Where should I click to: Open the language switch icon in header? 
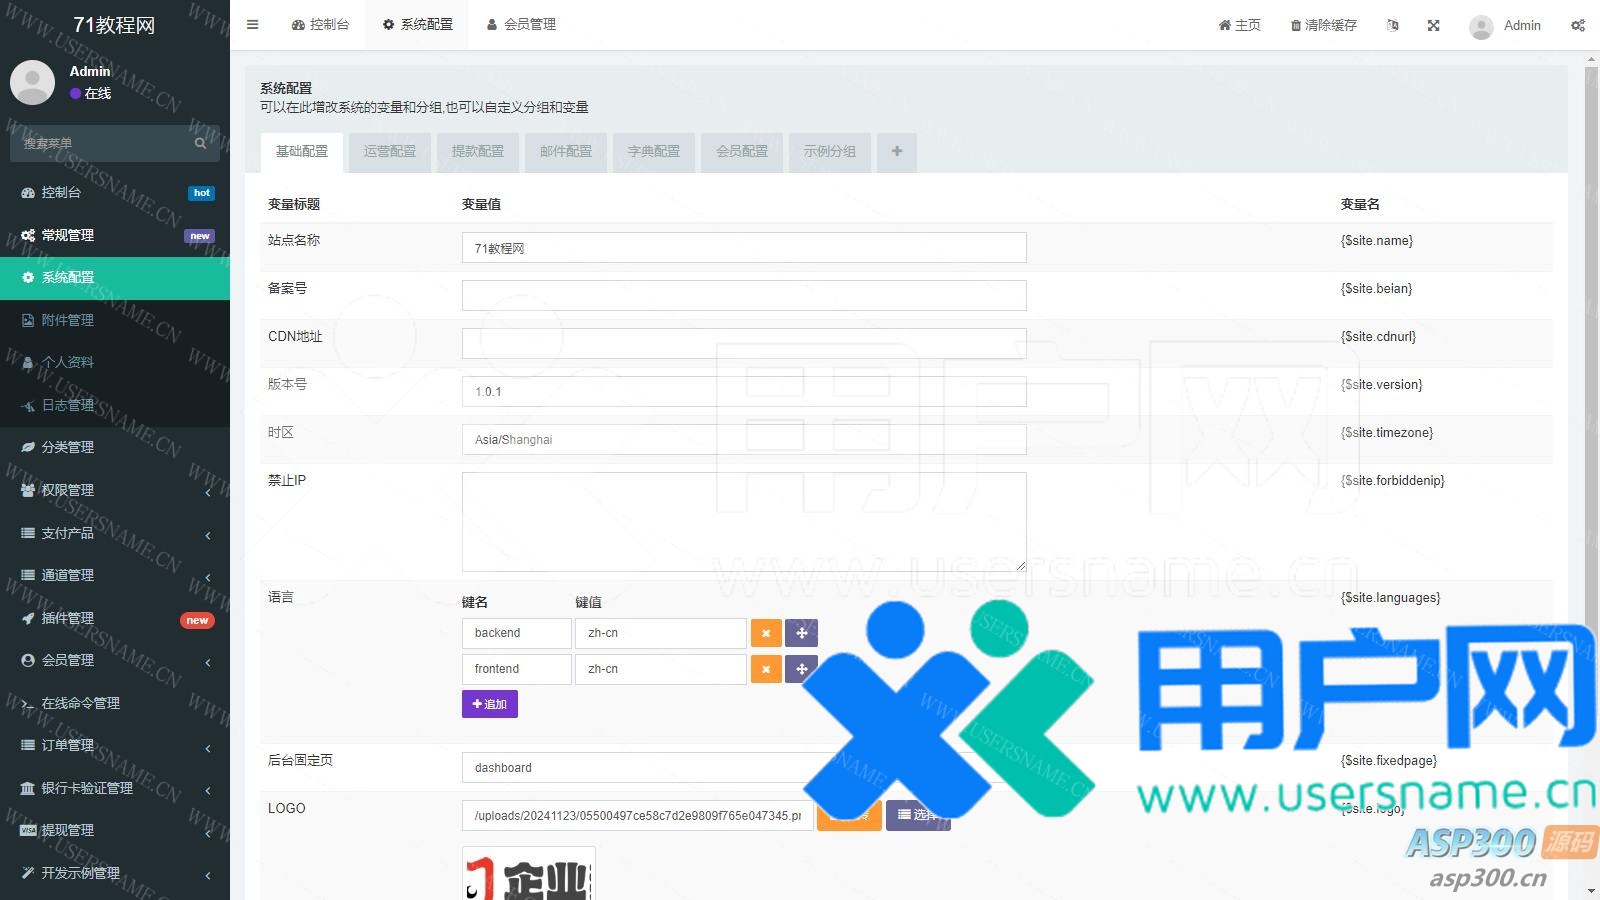(1392, 25)
